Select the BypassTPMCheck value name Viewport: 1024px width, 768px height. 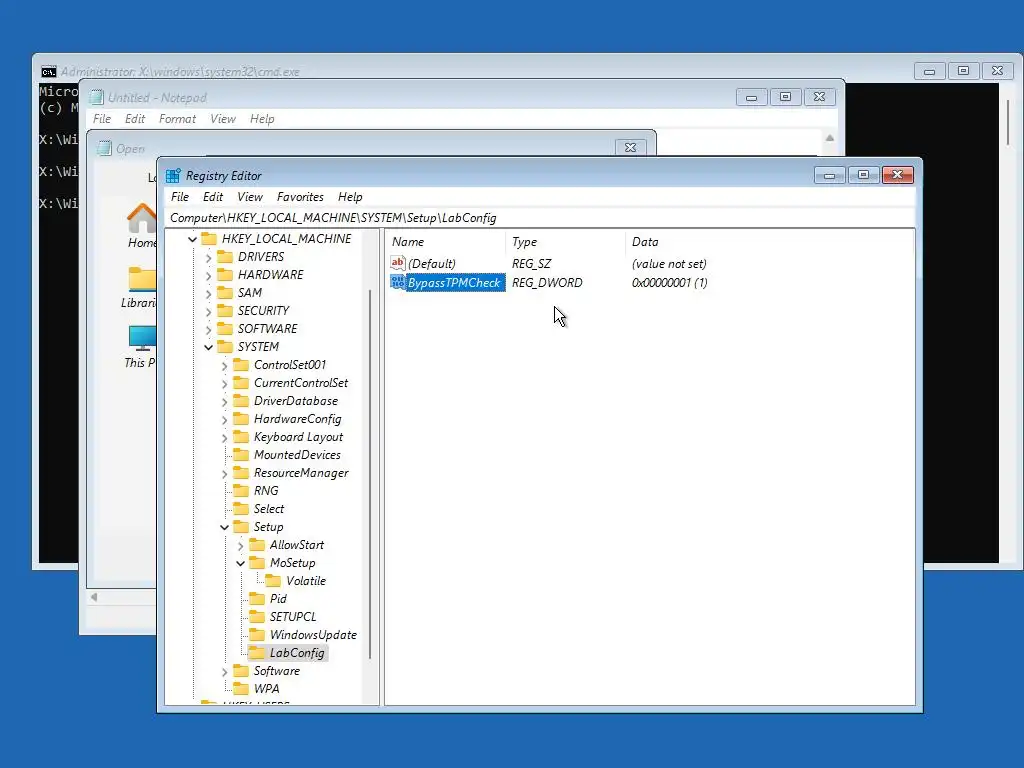[x=455, y=283]
